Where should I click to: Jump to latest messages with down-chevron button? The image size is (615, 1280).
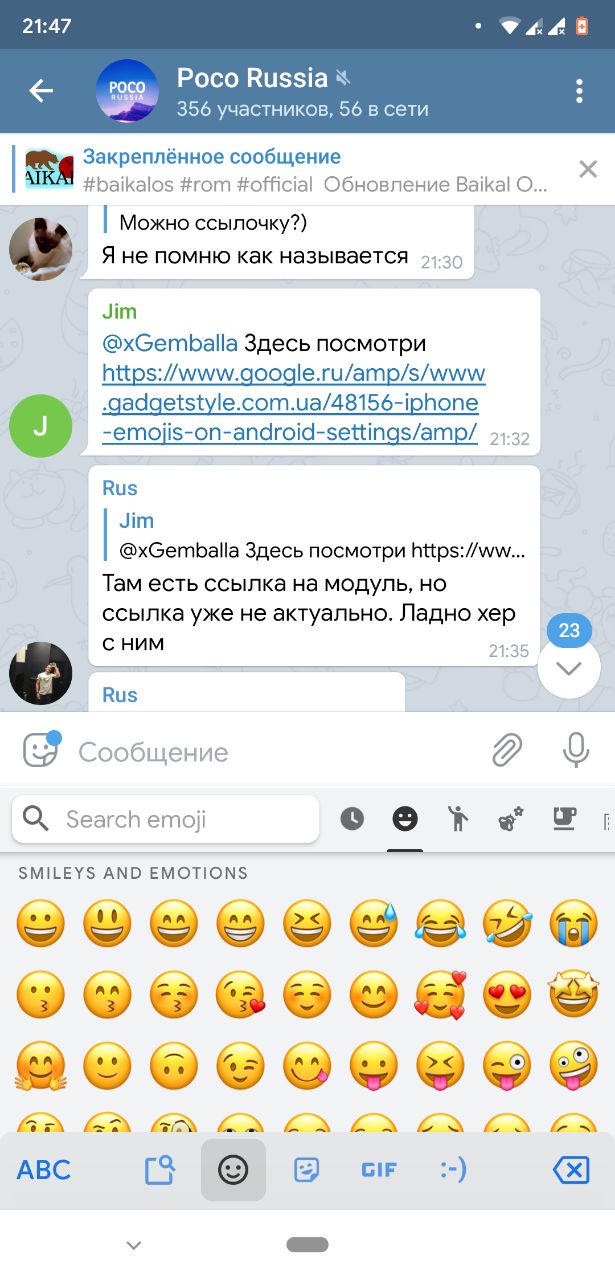(x=569, y=668)
